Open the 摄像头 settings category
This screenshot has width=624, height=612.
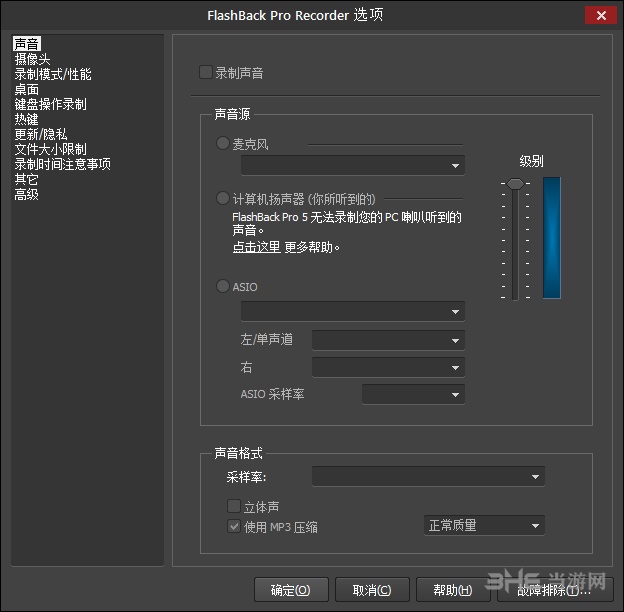pos(32,59)
